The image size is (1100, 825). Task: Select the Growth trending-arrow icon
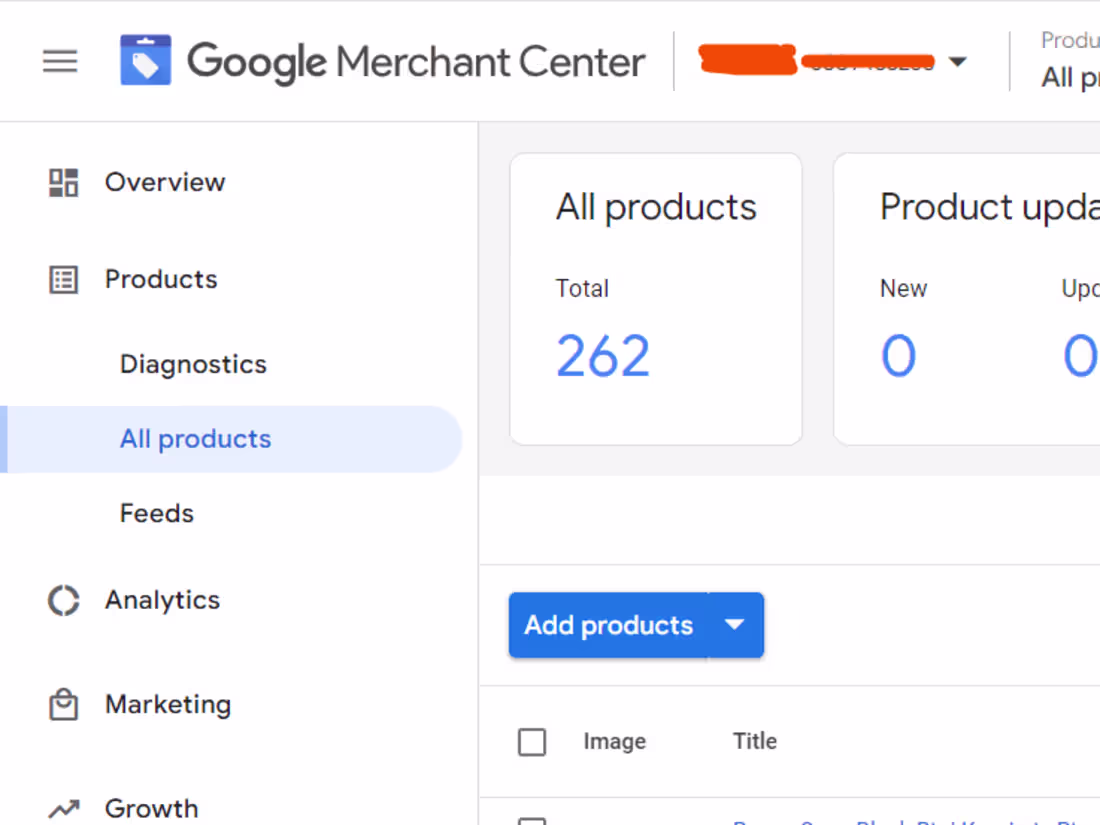pos(63,808)
